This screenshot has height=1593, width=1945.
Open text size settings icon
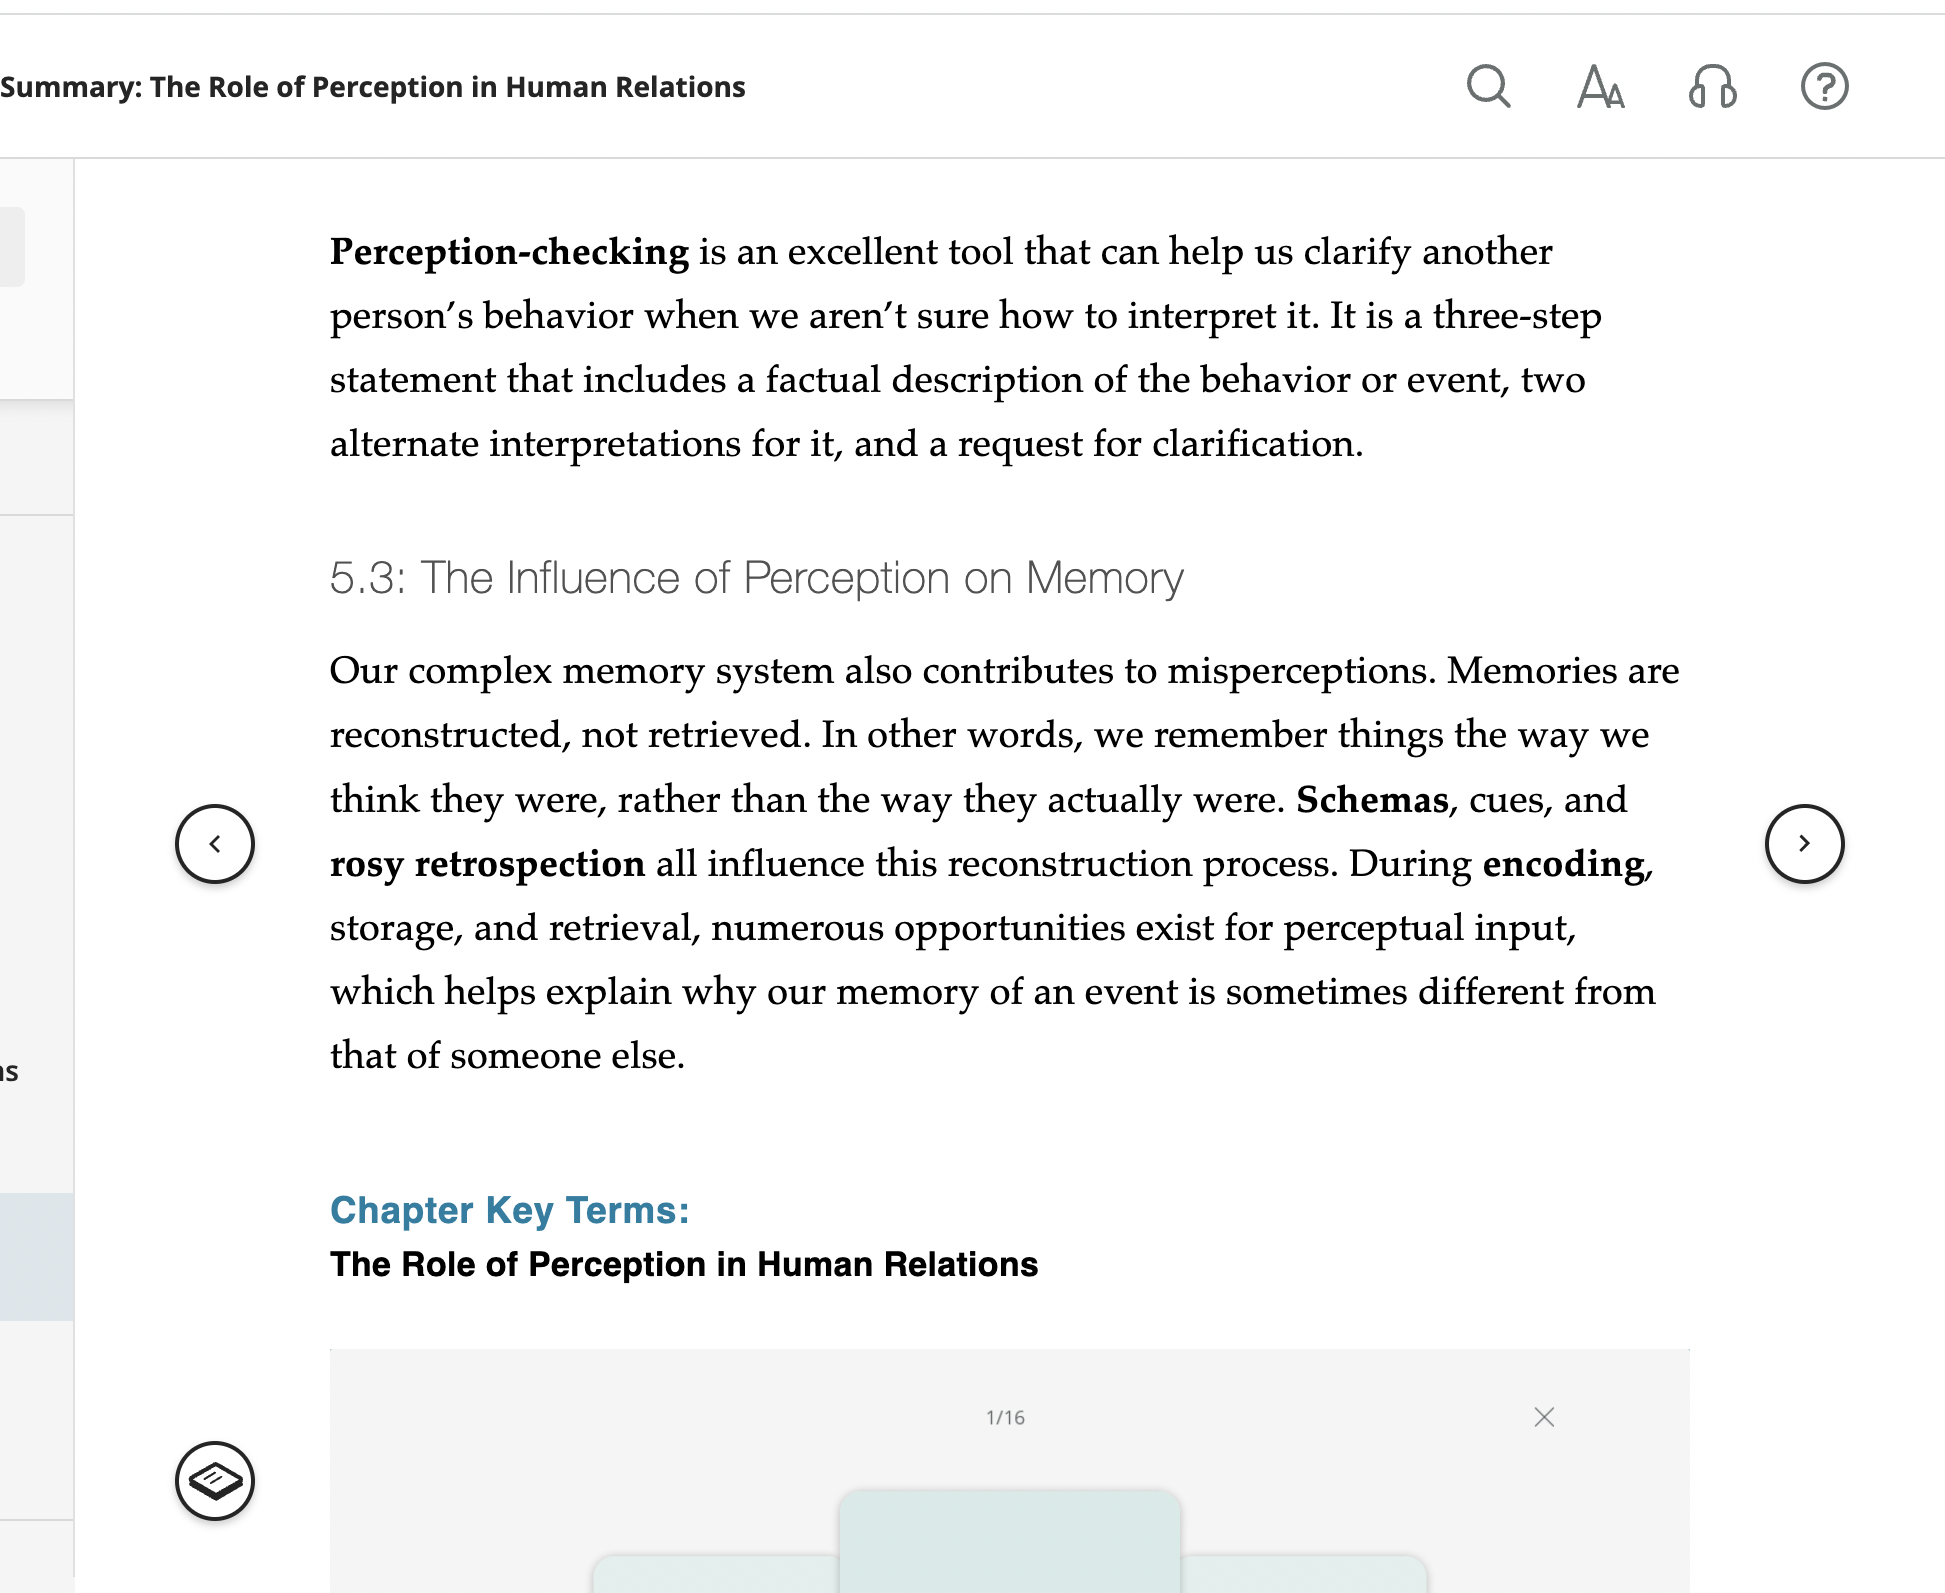[1600, 86]
